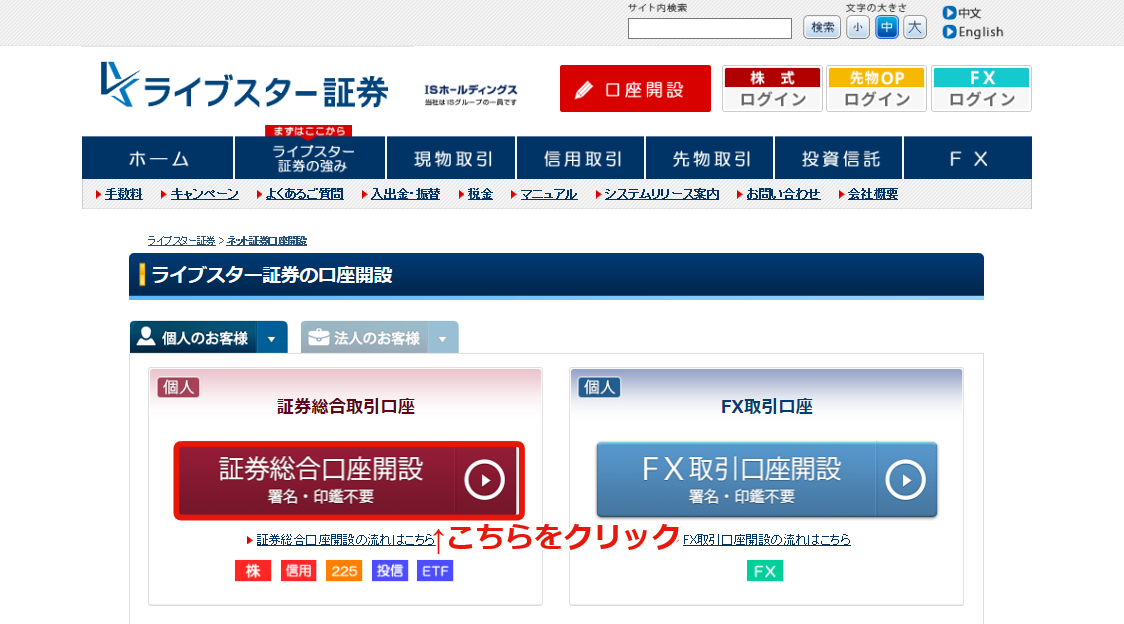This screenshot has height=624, width=1124.
Task: Open the 手数料 link
Action: pos(123,194)
